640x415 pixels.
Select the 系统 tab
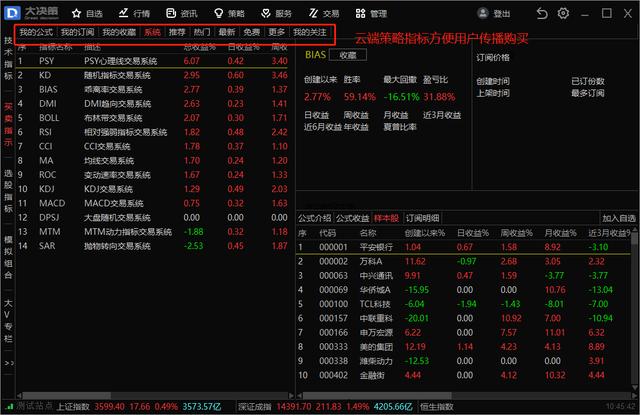[x=152, y=32]
